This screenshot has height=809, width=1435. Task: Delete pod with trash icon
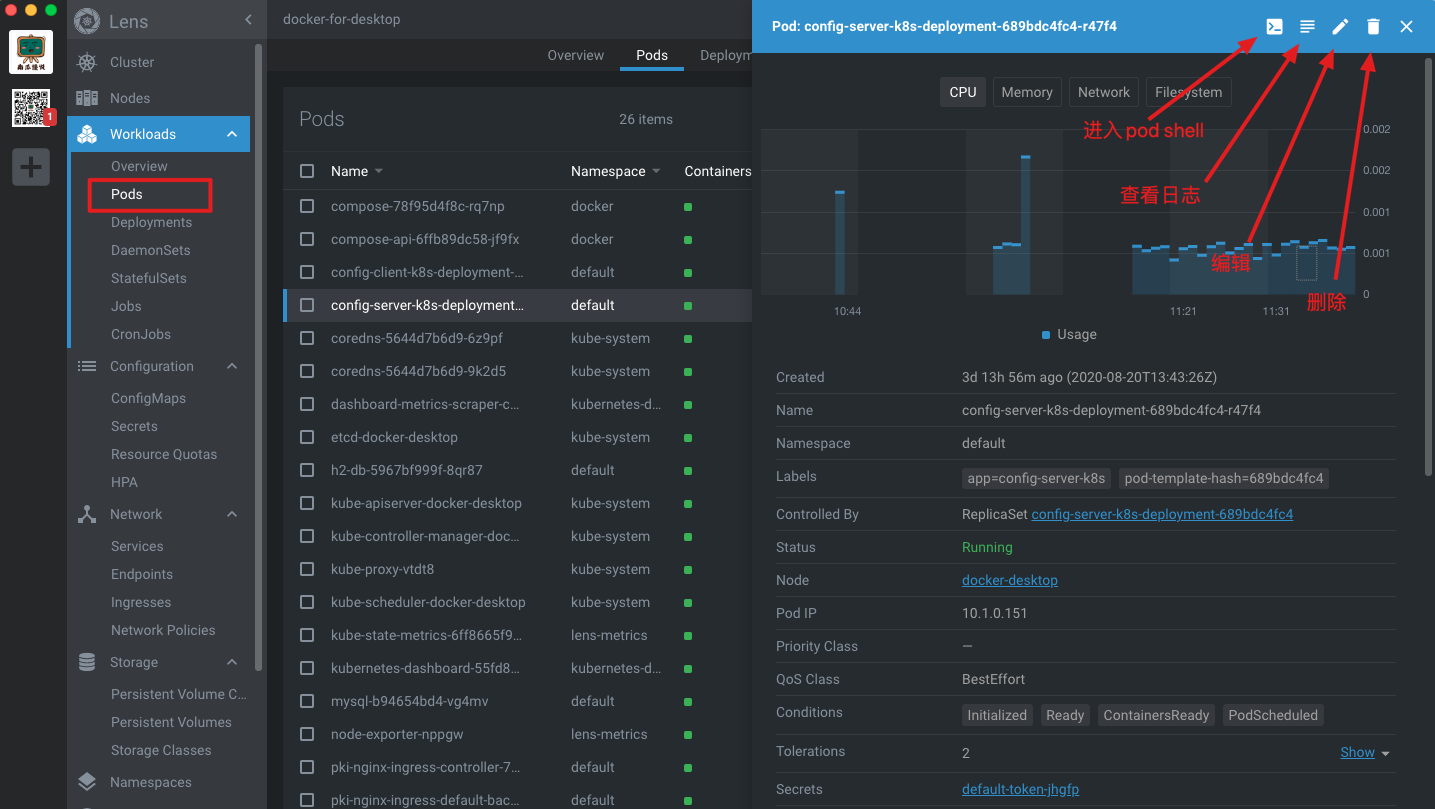(x=1373, y=27)
